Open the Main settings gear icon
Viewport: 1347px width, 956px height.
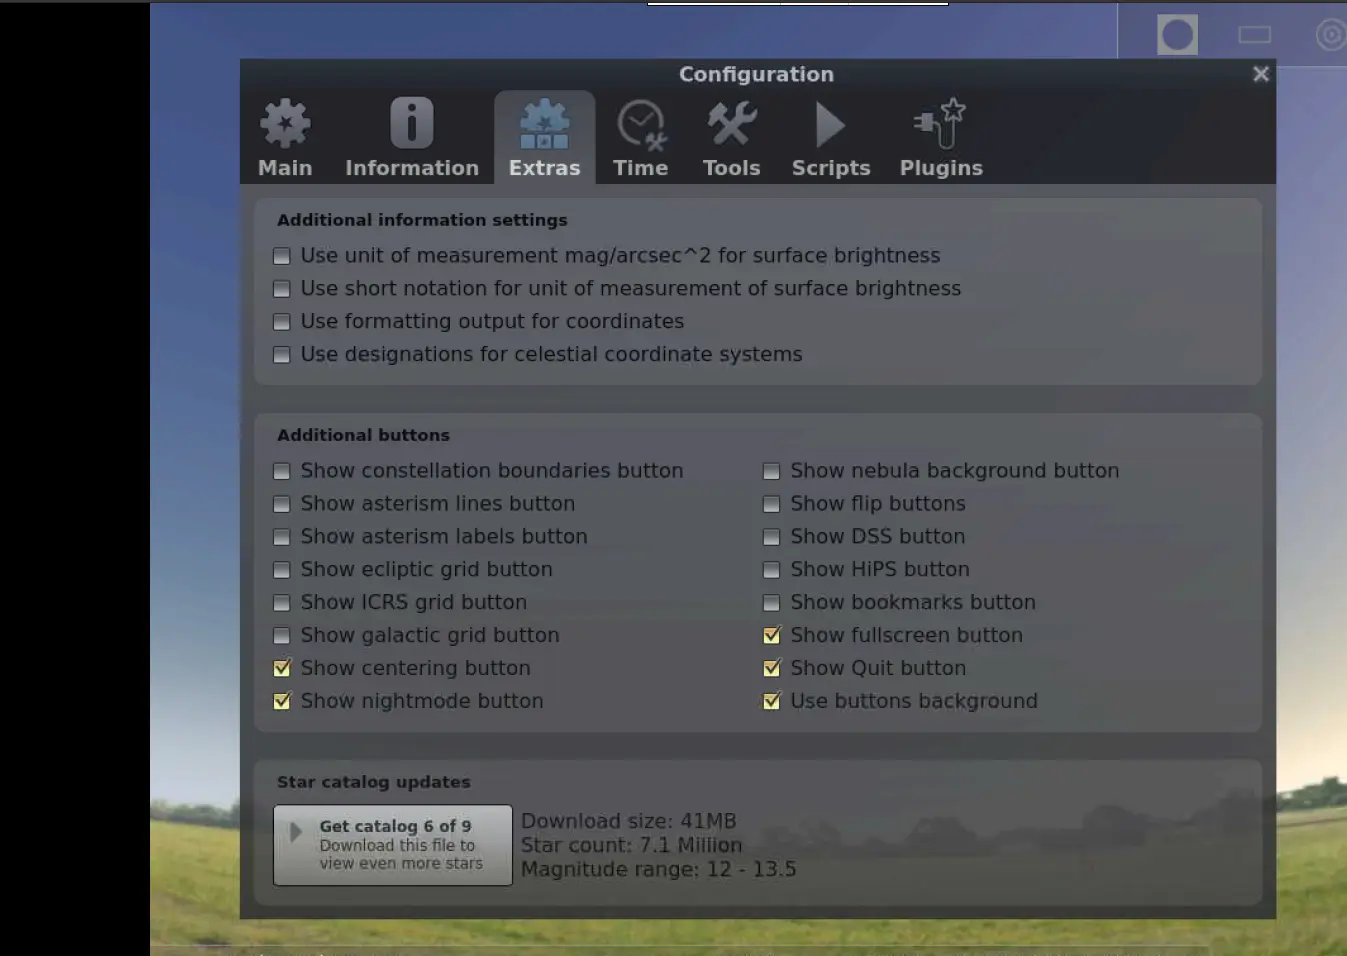click(x=285, y=124)
